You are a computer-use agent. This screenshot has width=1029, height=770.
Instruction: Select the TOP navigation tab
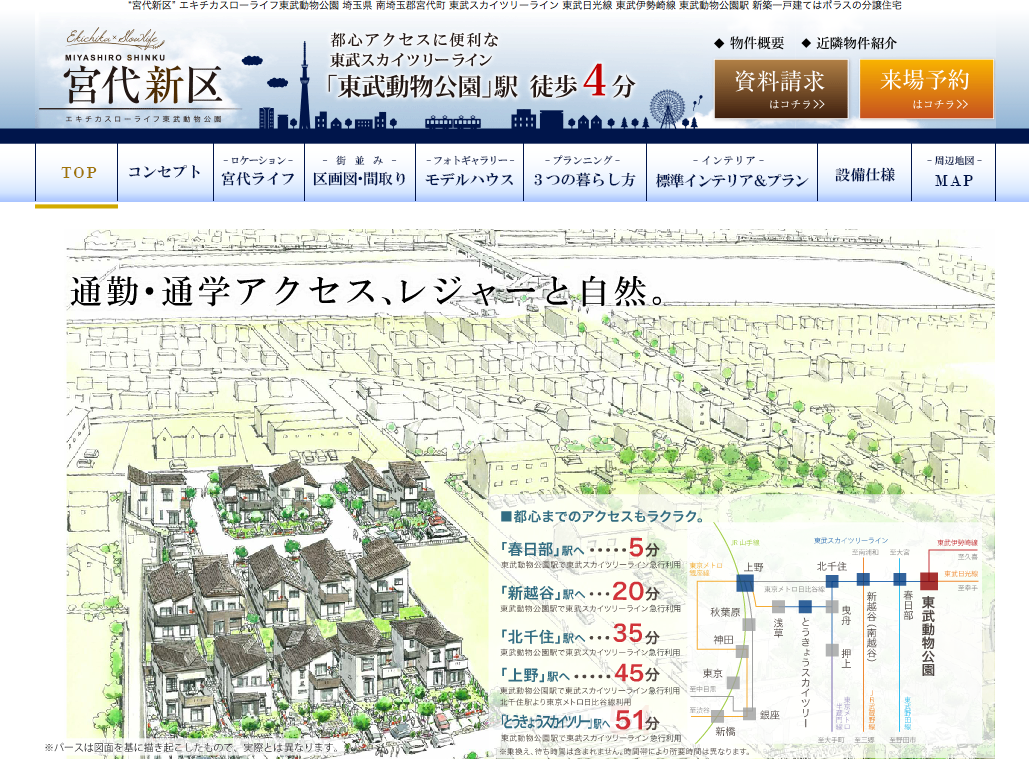[x=77, y=172]
